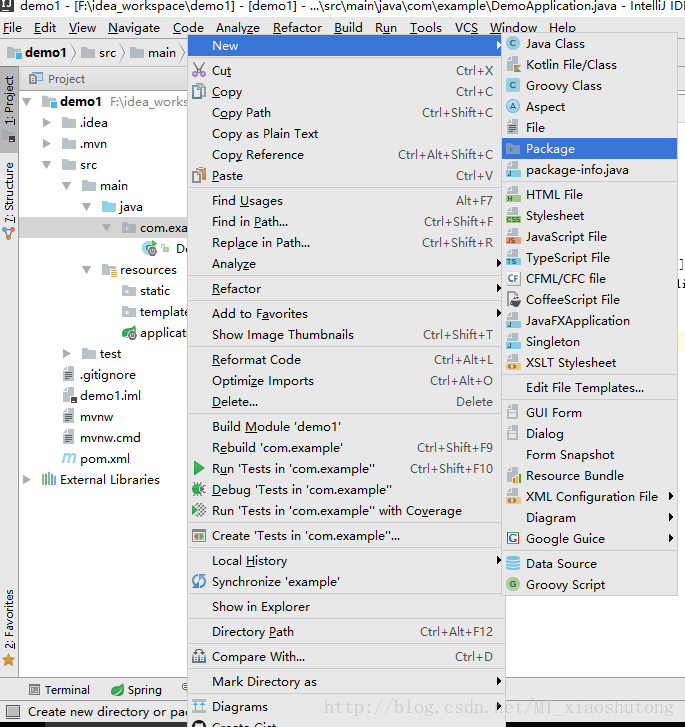Click the Compare With icon
This screenshot has height=727, width=685.
(x=199, y=656)
